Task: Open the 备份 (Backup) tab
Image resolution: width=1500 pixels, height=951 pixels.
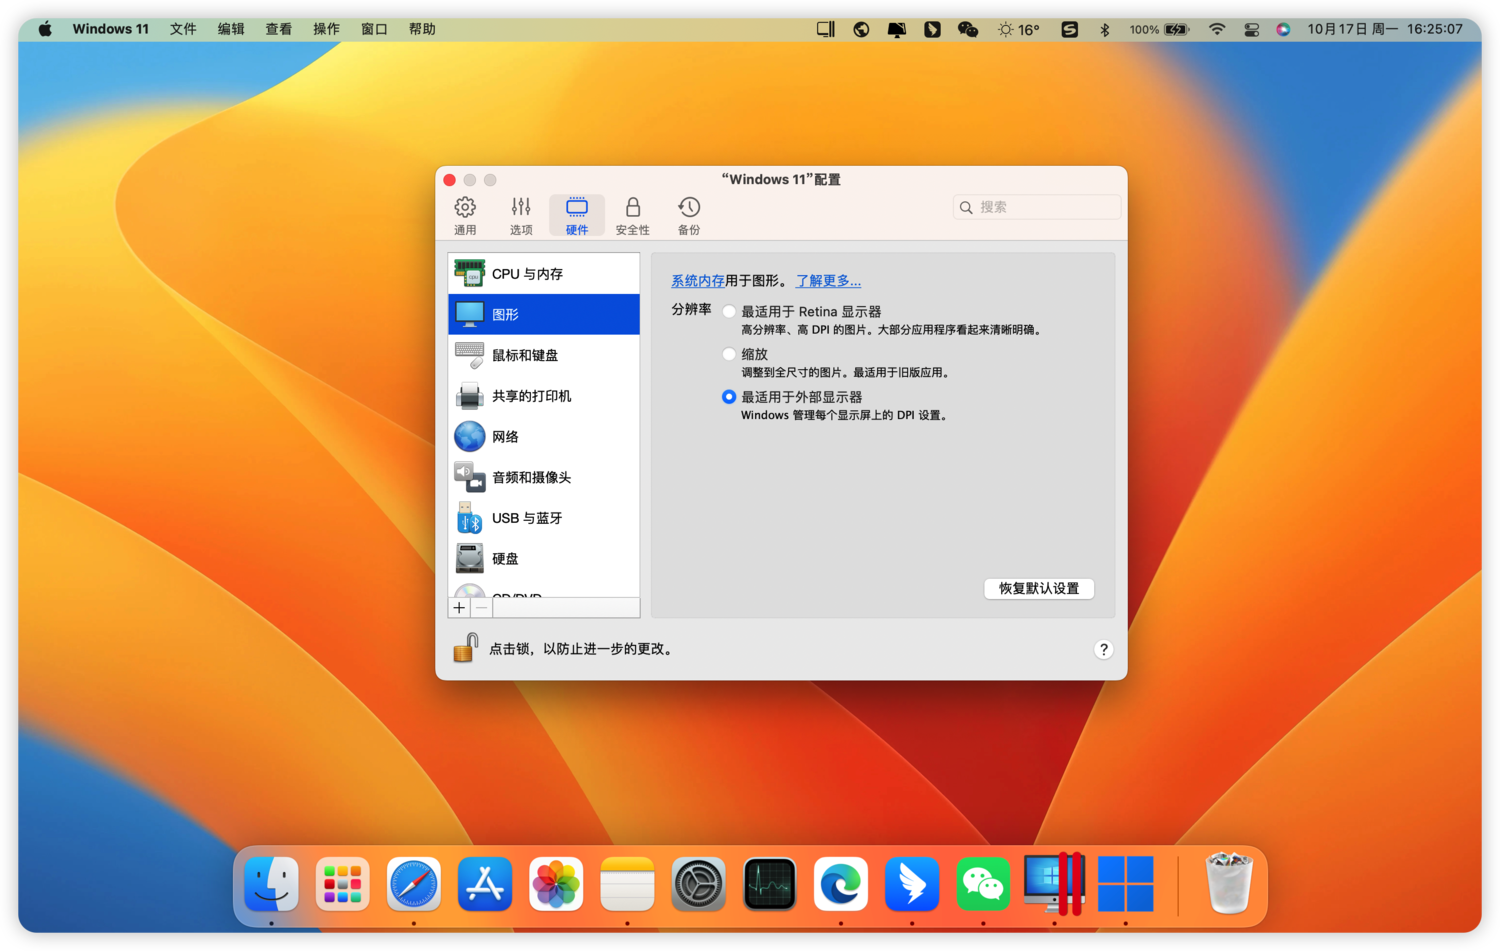Action: coord(689,215)
